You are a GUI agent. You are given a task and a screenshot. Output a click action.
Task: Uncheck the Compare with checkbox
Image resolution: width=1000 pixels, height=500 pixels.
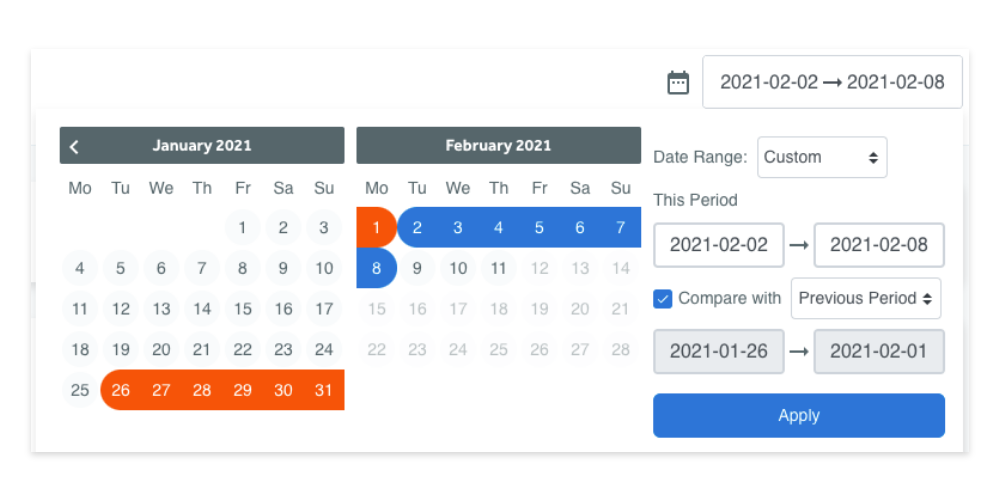[x=663, y=298]
